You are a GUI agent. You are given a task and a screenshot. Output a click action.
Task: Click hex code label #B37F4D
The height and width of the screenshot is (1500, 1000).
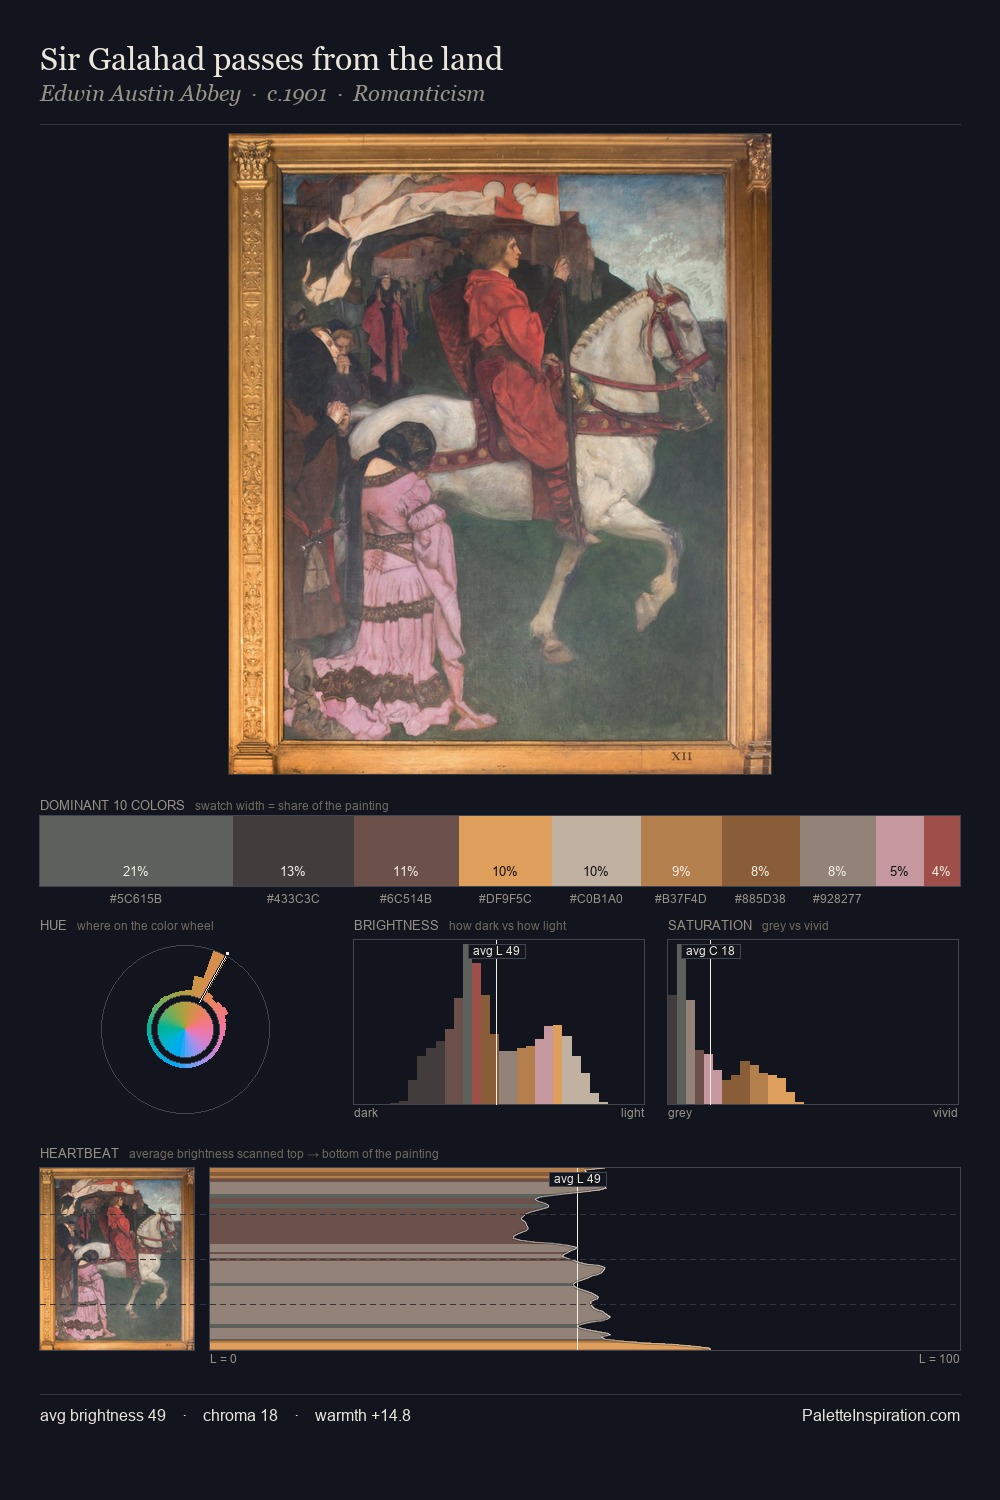coord(681,899)
